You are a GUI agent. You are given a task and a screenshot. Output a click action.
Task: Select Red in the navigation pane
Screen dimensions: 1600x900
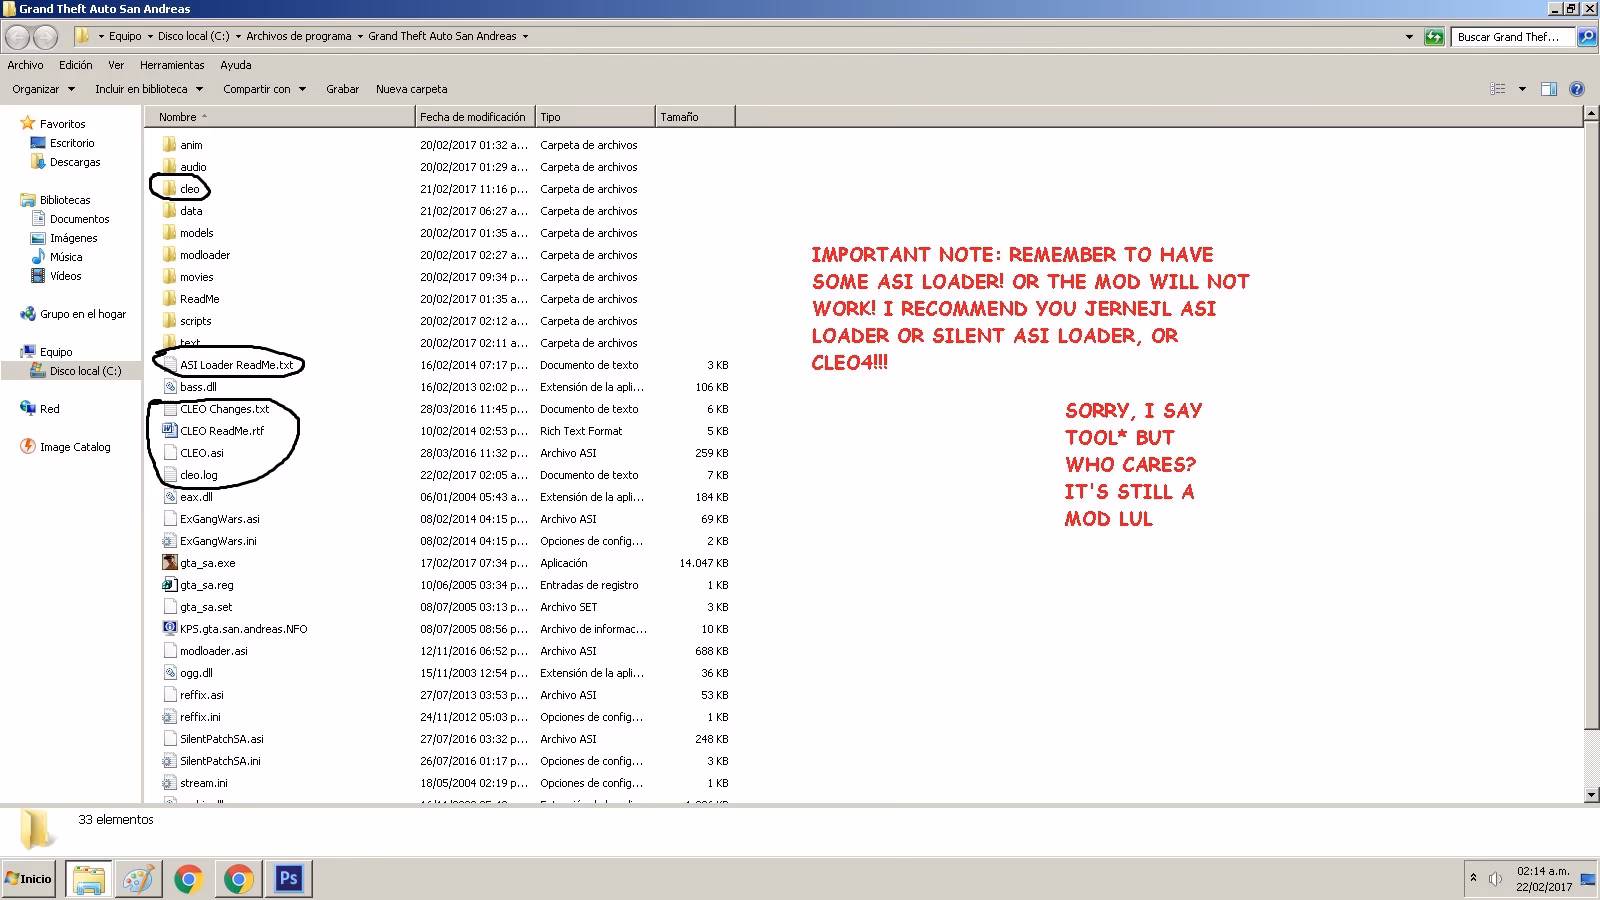(x=49, y=409)
